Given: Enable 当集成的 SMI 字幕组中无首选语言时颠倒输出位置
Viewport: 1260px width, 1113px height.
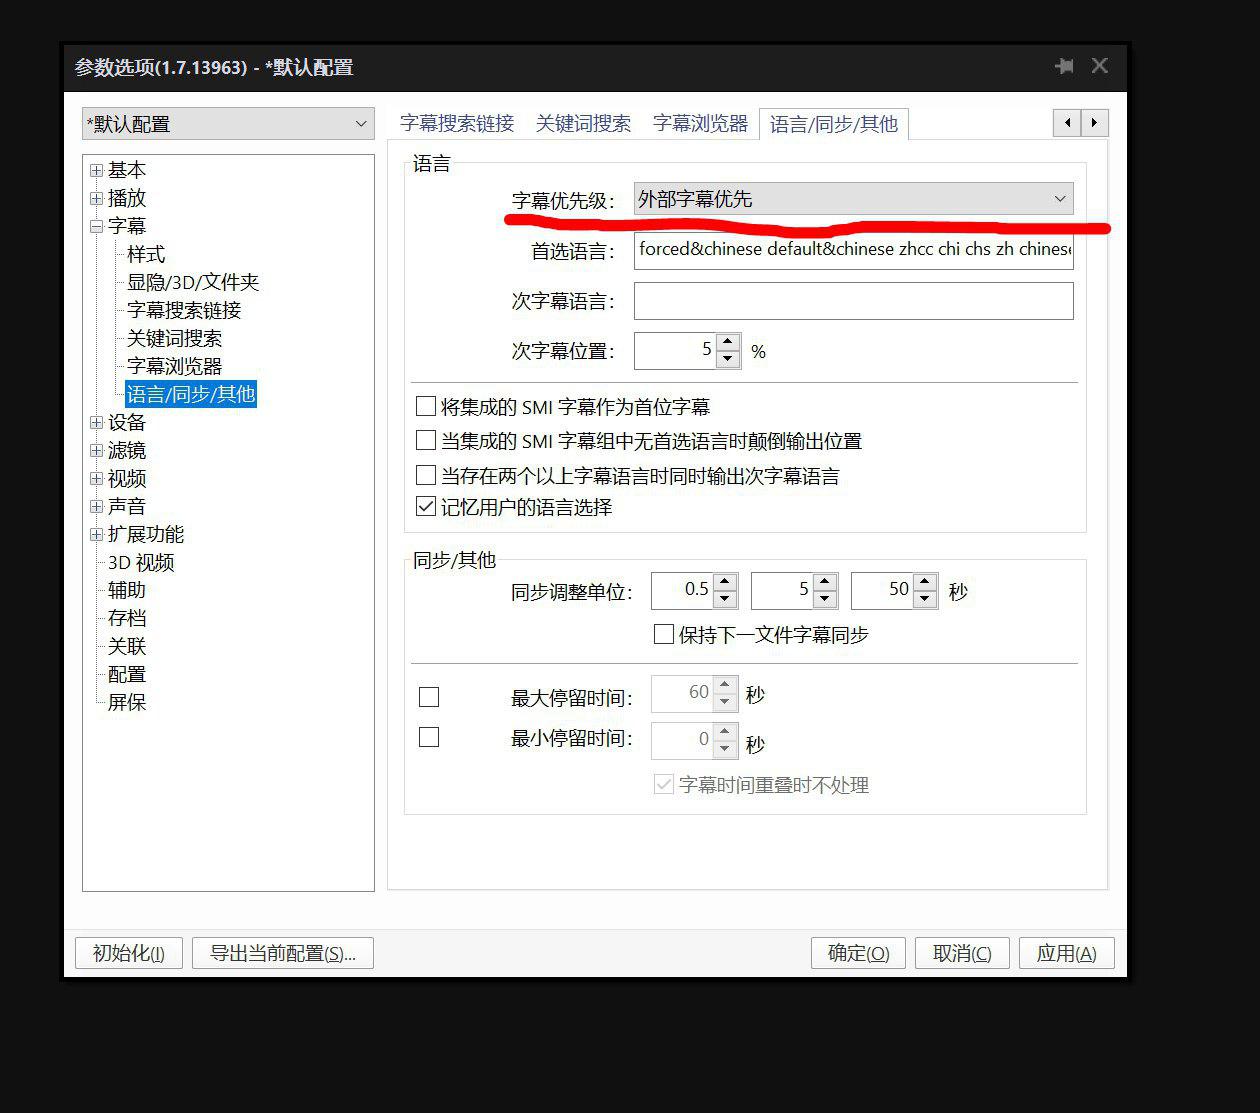Looking at the screenshot, I should coord(426,440).
